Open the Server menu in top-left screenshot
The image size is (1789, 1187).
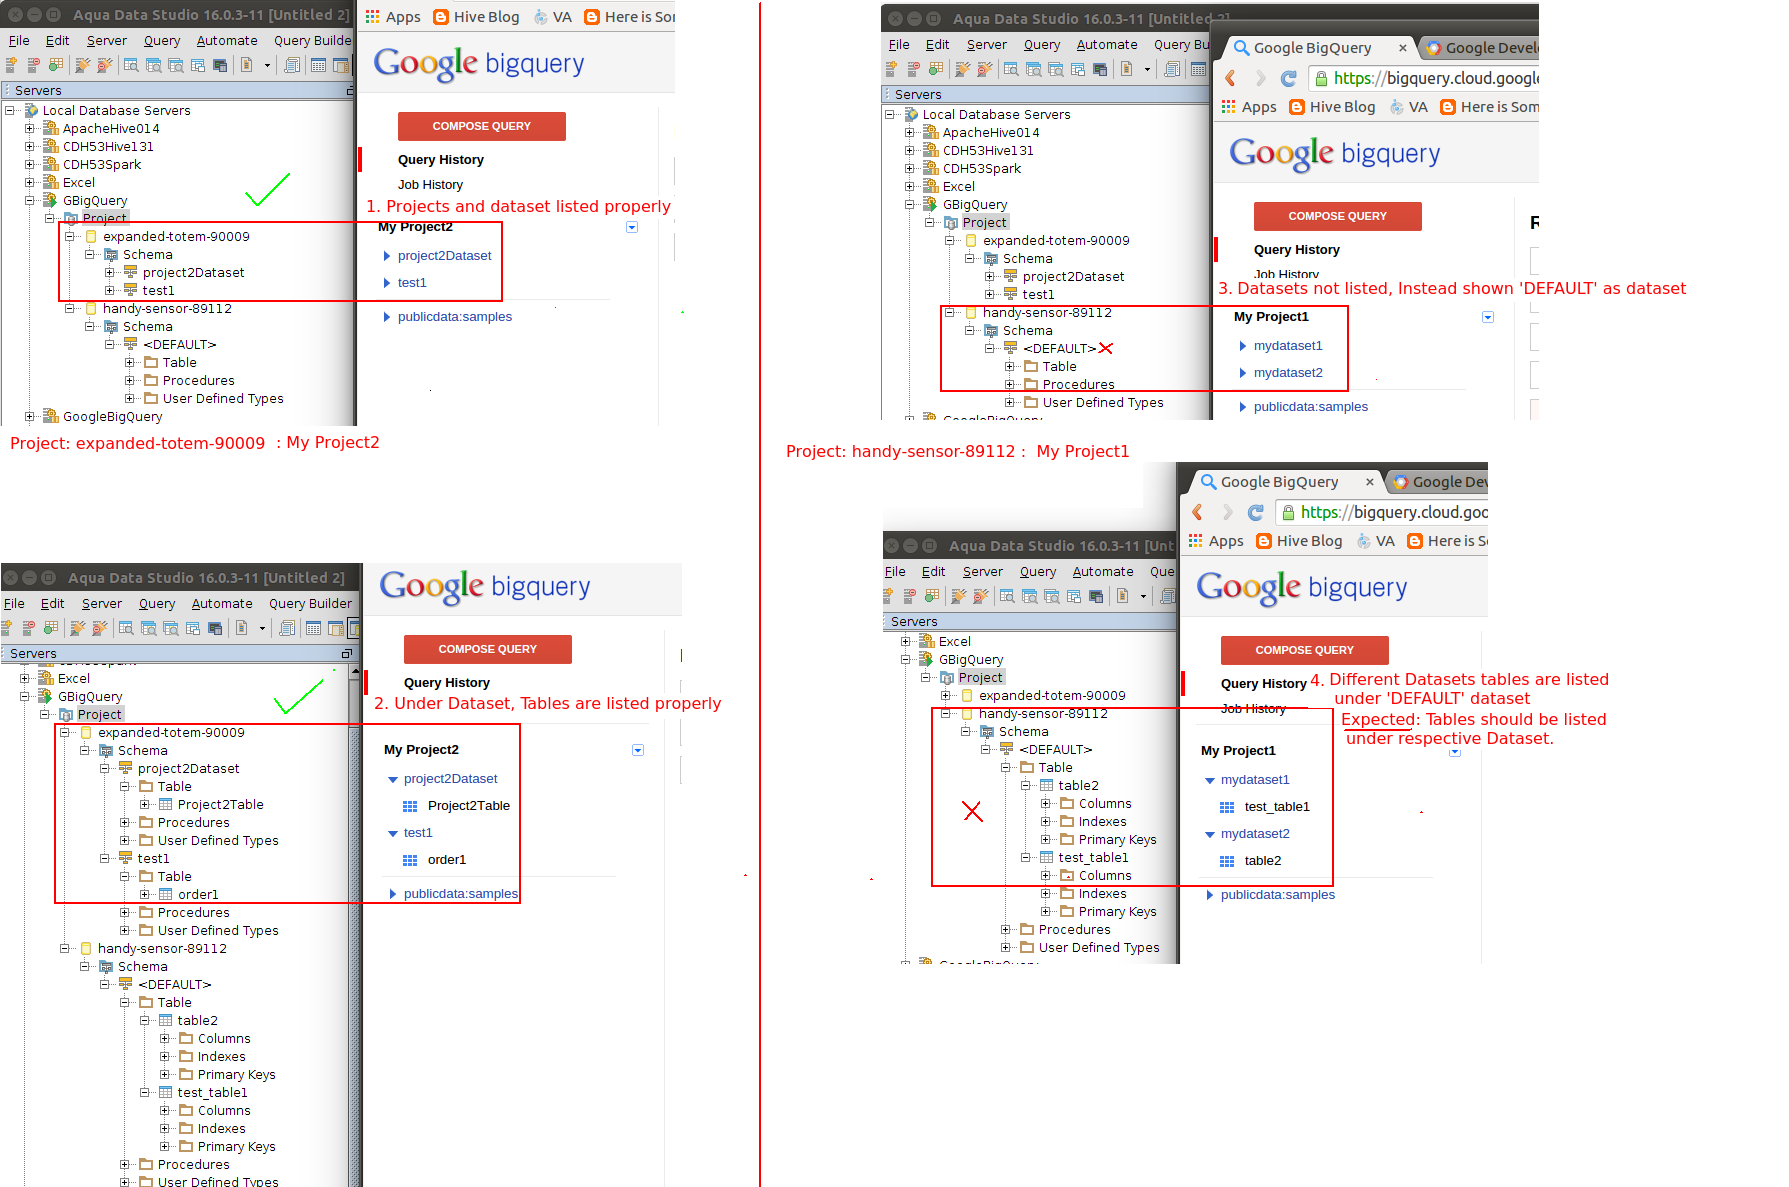107,40
